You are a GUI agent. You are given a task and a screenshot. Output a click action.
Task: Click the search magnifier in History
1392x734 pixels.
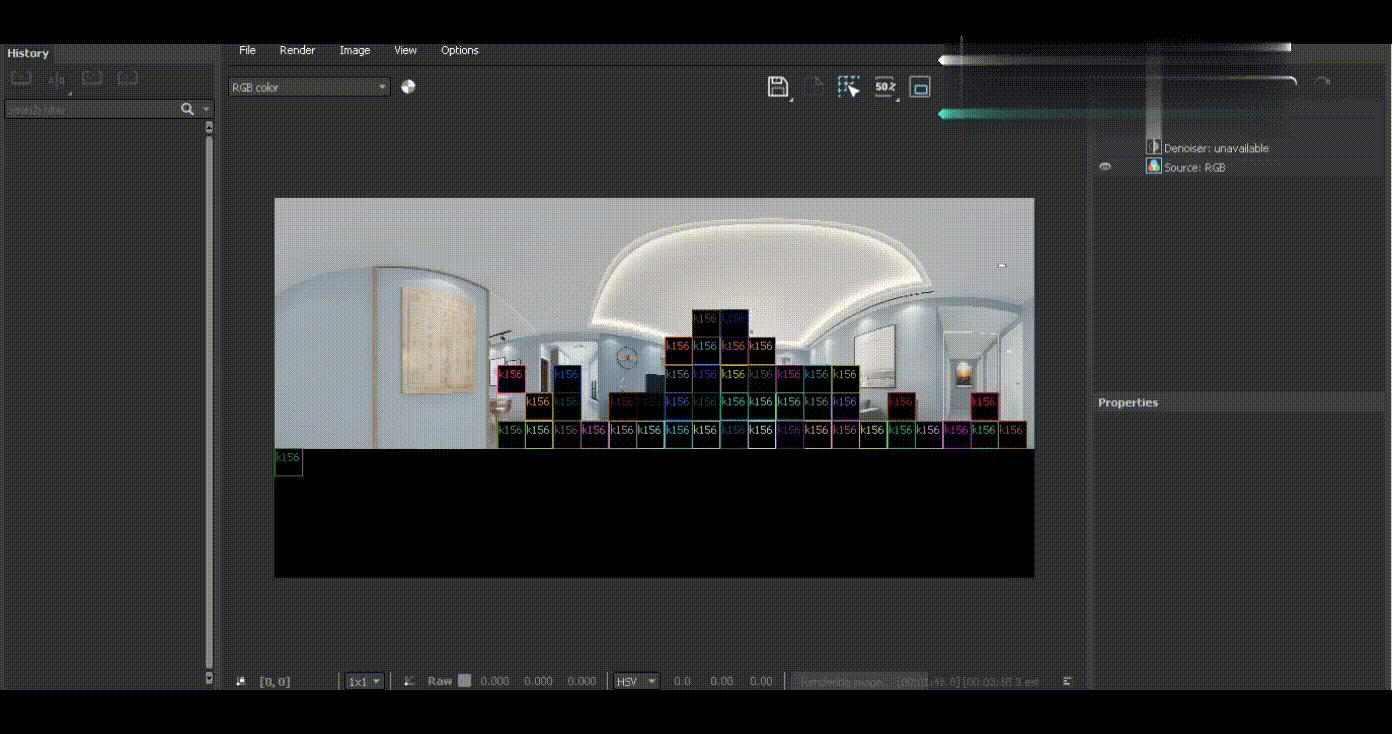point(187,109)
